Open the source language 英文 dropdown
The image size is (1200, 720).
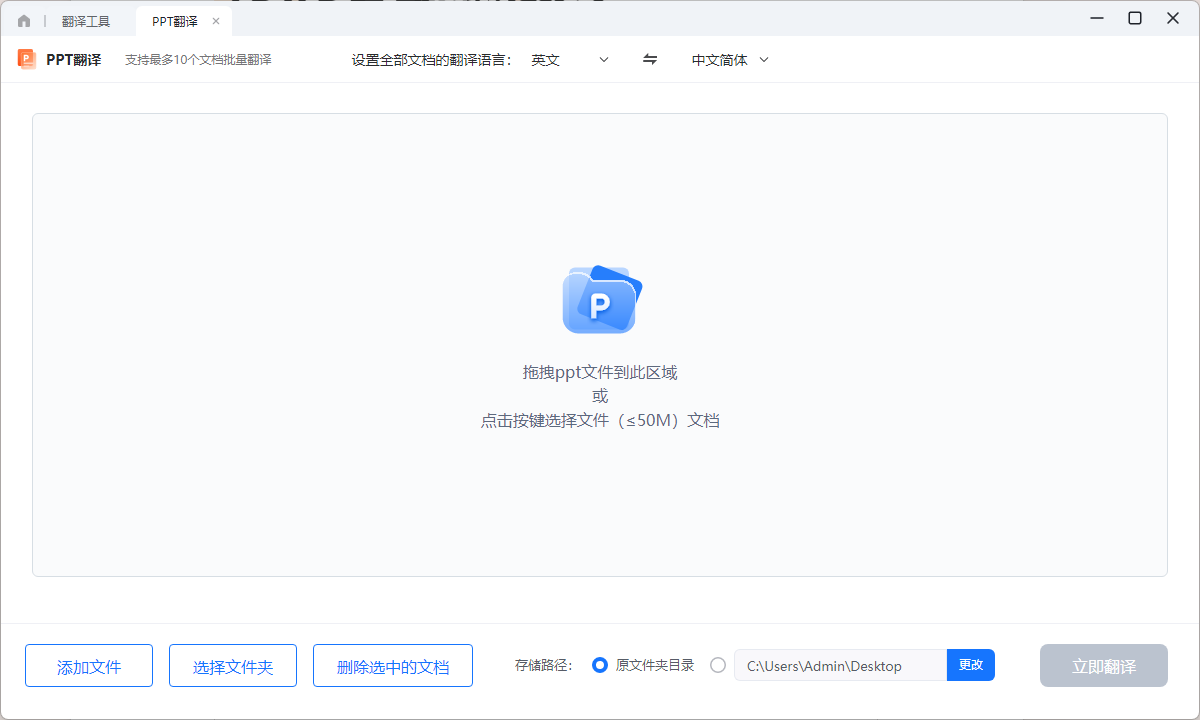tap(570, 60)
